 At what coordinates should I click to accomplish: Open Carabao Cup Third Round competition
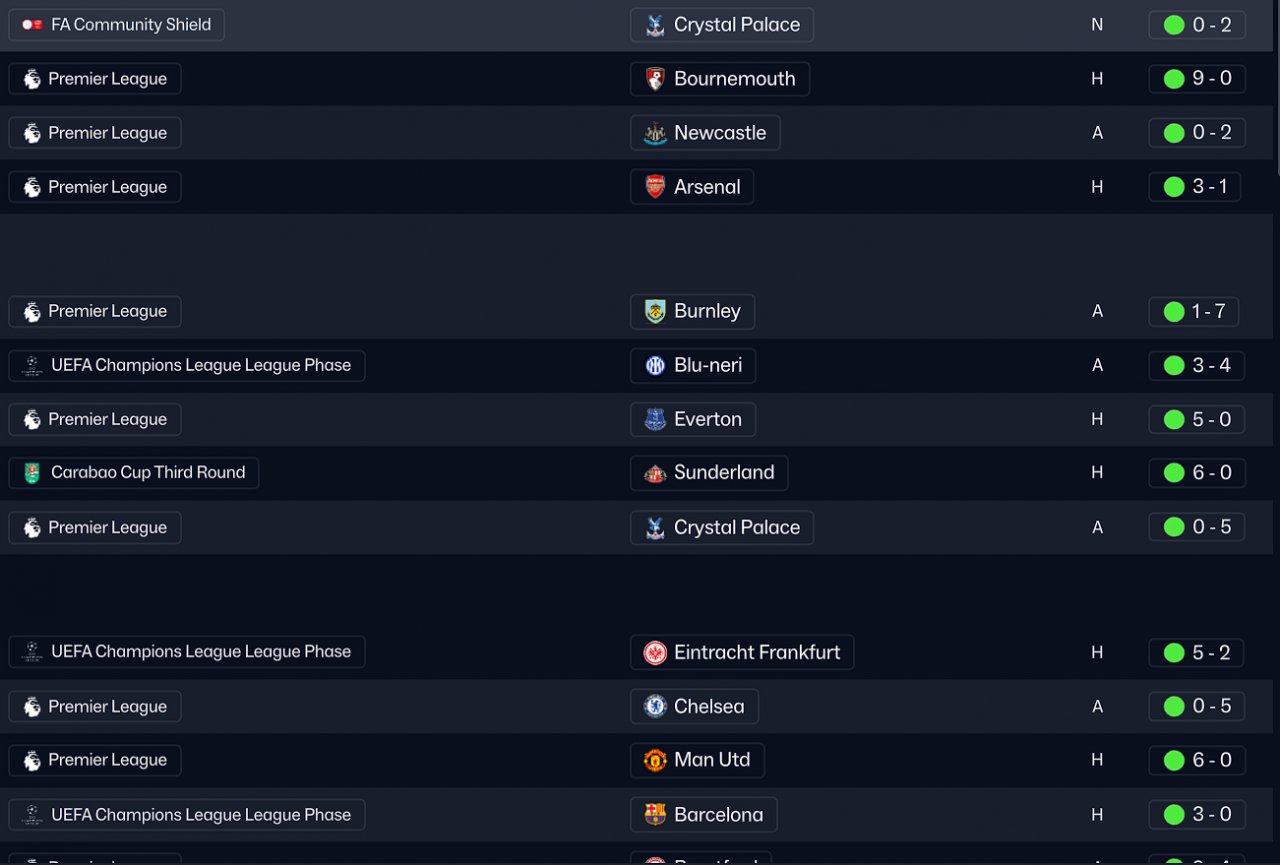tap(147, 473)
